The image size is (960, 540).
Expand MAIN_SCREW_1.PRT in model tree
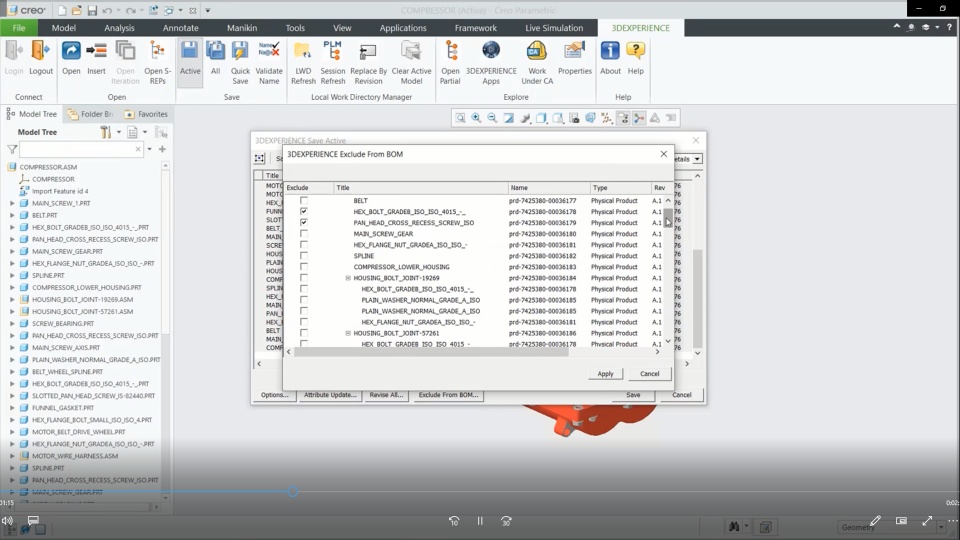coord(12,203)
